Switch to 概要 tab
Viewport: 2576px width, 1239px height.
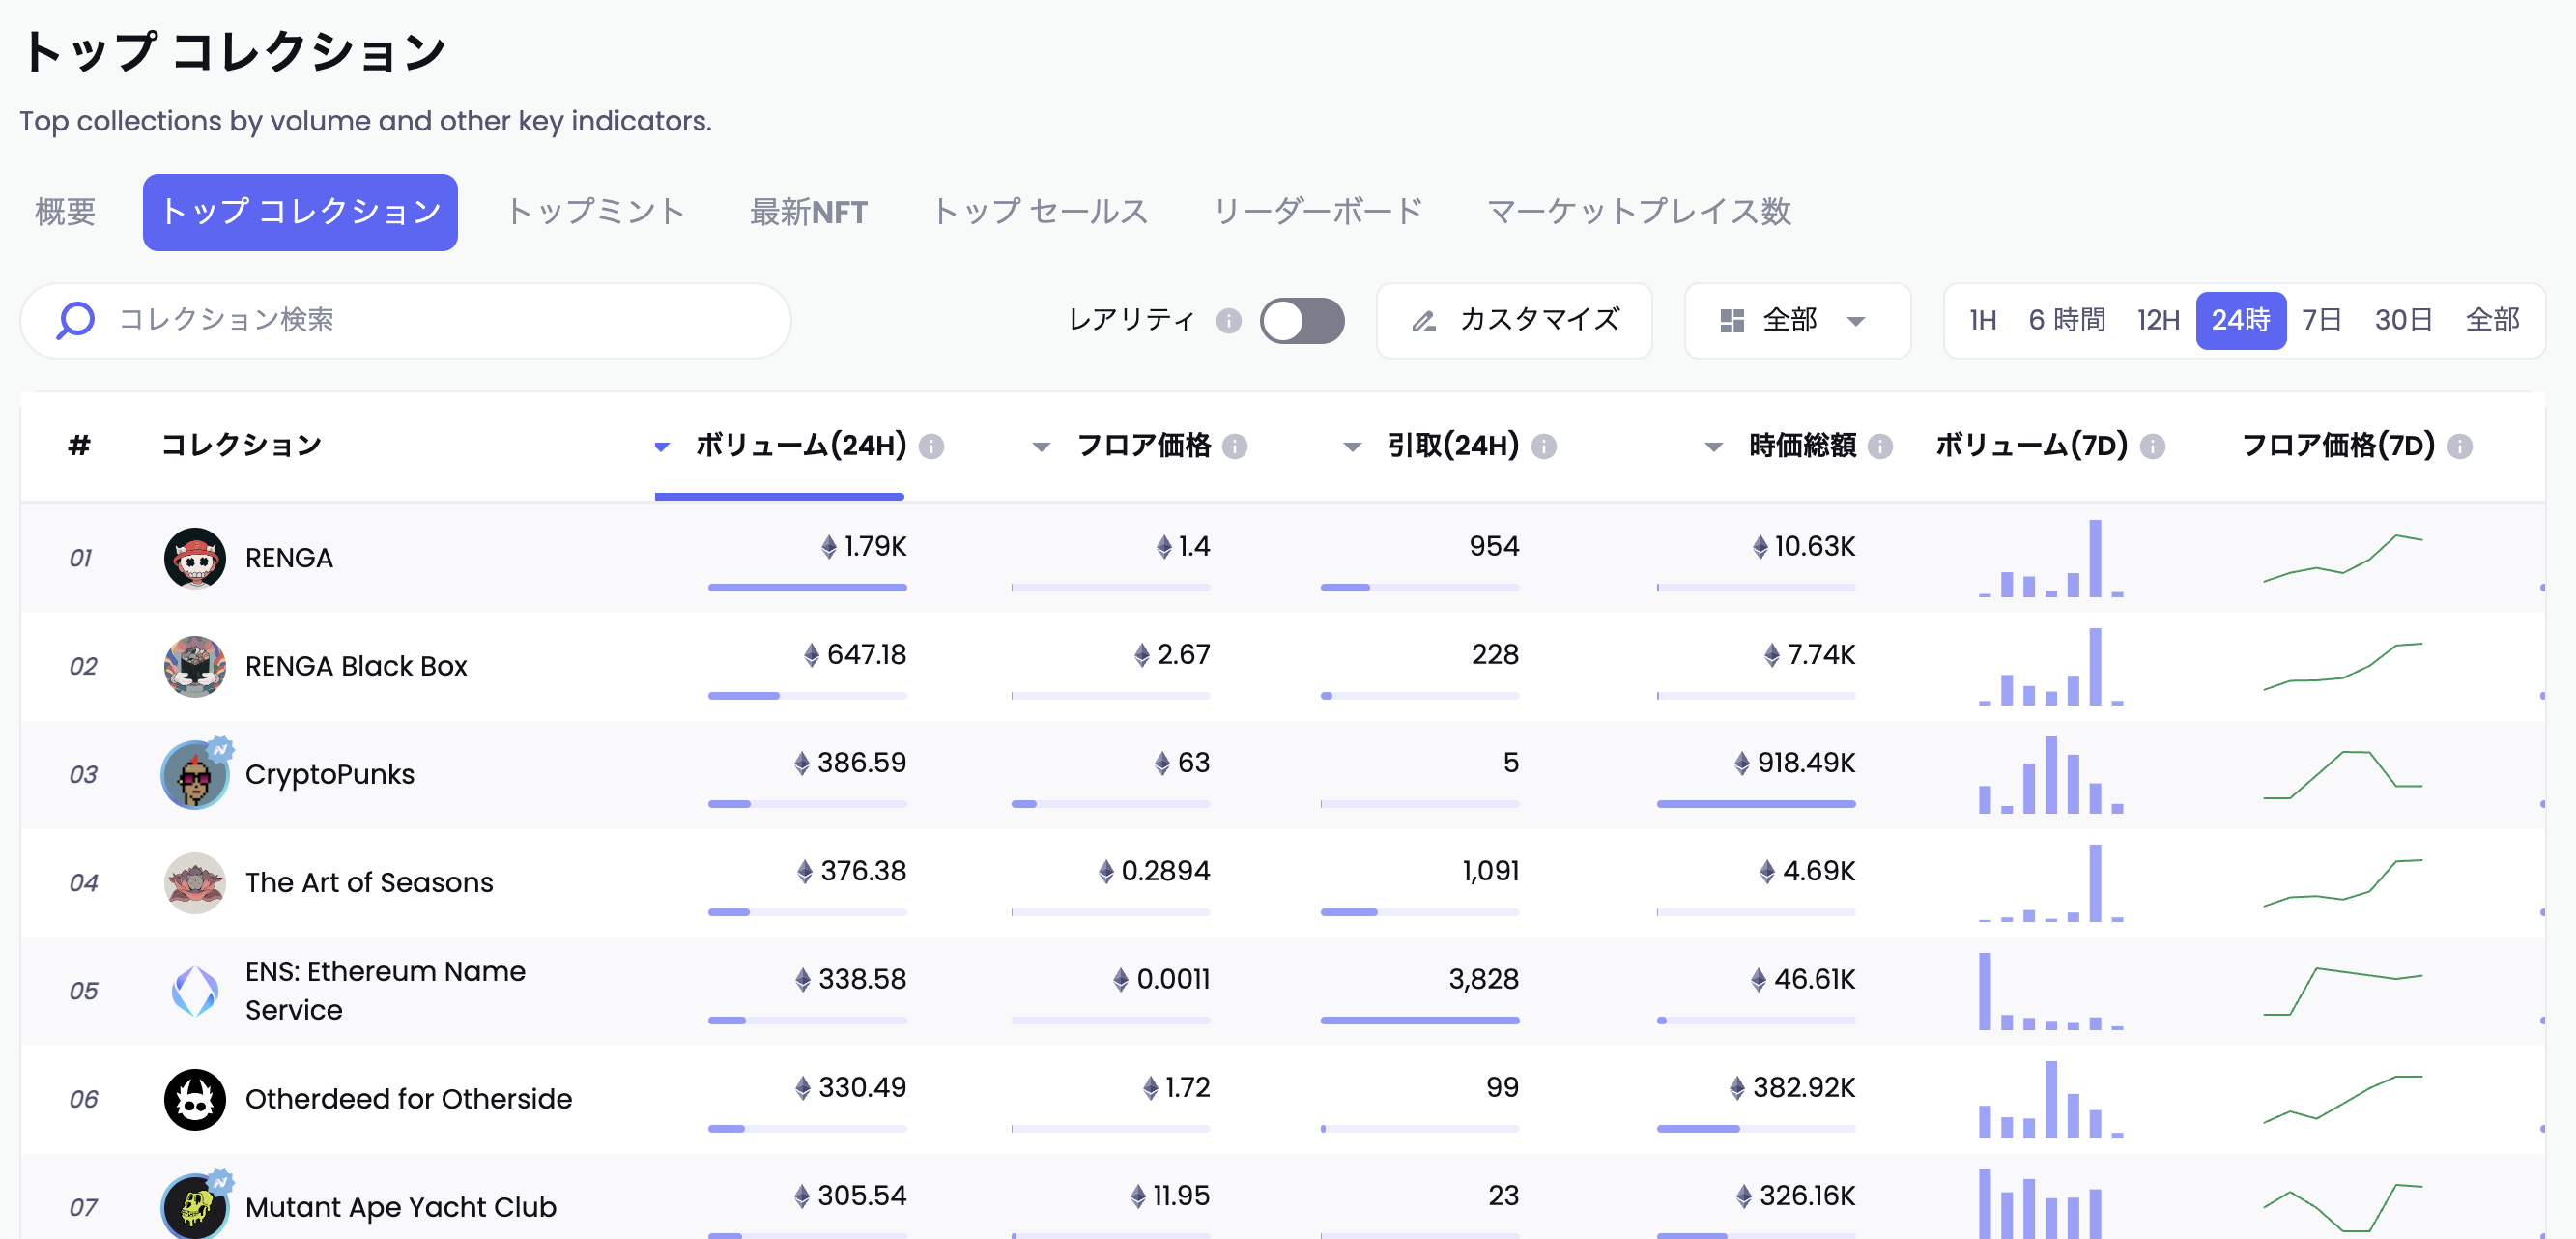[x=65, y=212]
